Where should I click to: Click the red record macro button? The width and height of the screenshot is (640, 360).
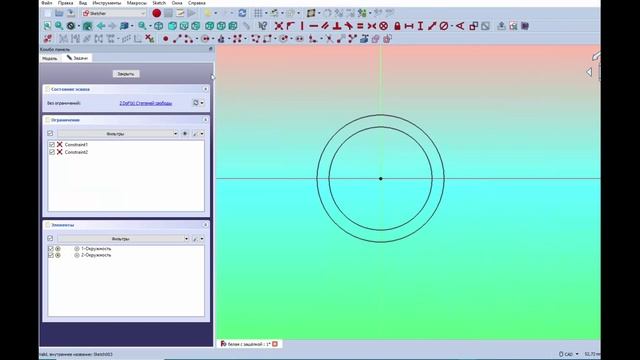(156, 13)
